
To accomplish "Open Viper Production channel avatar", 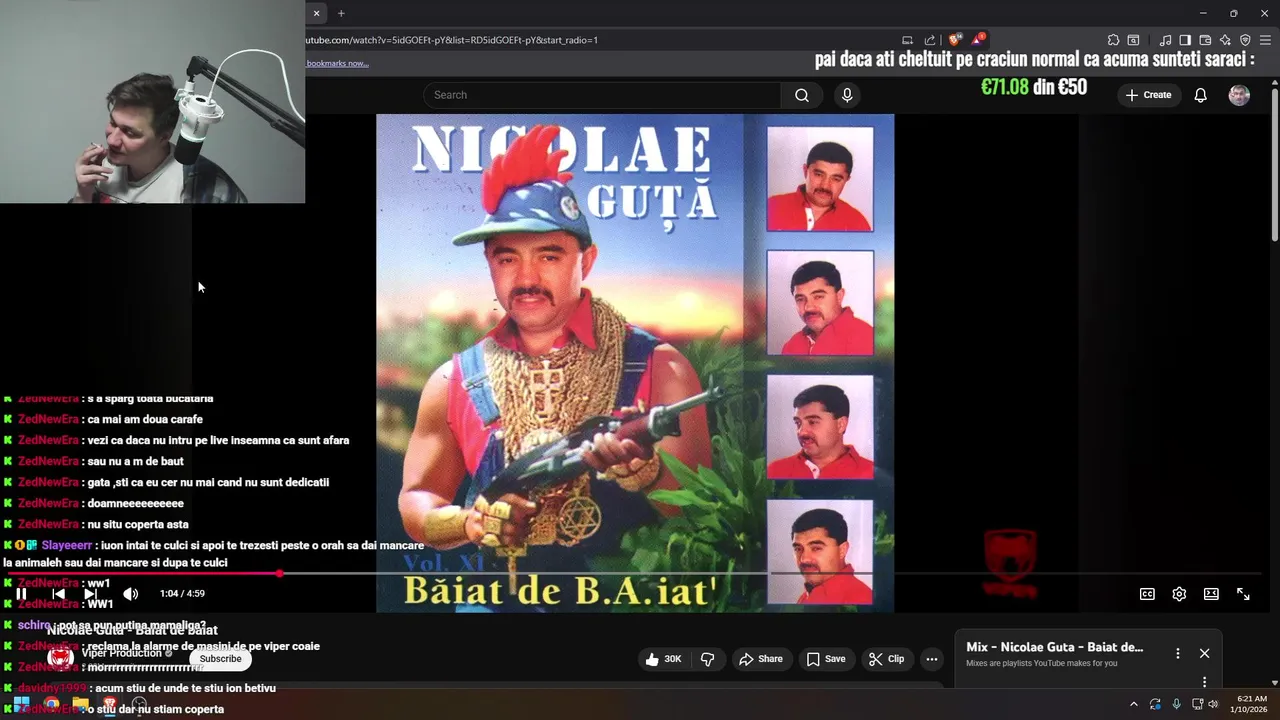I will pyautogui.click(x=60, y=657).
